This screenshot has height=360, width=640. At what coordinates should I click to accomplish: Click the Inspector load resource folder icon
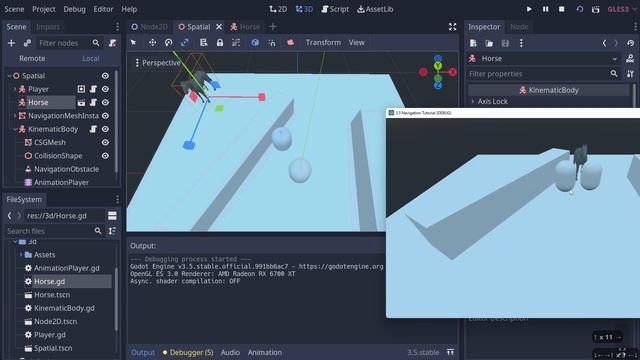tap(489, 43)
